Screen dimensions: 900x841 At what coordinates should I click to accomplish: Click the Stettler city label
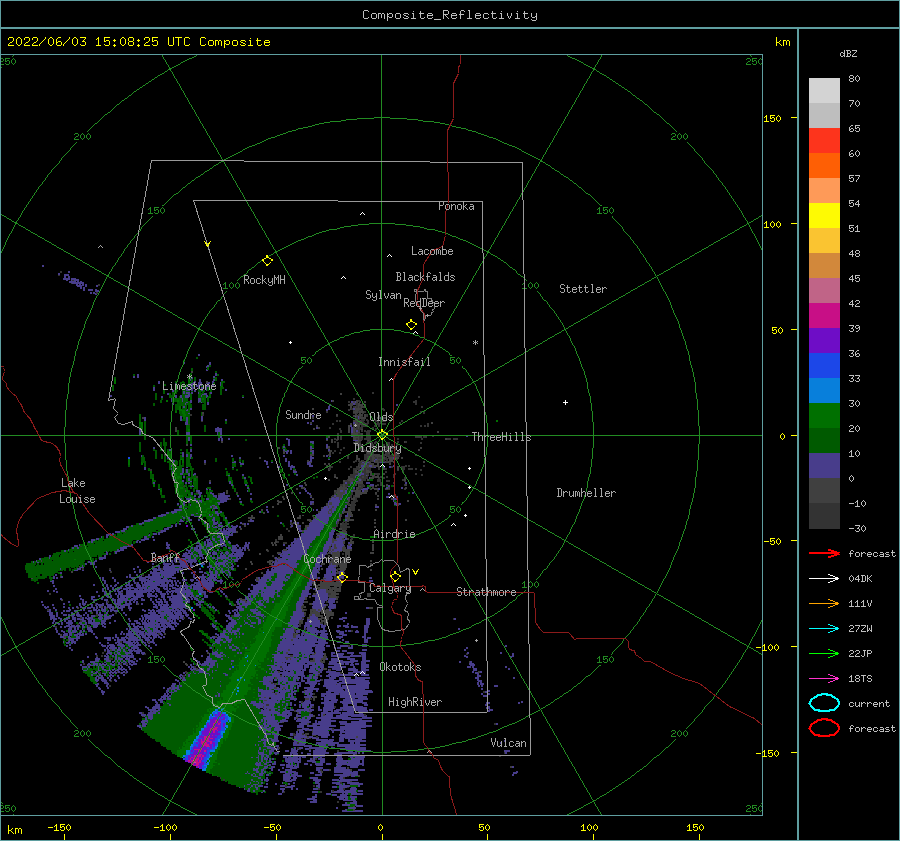click(583, 289)
